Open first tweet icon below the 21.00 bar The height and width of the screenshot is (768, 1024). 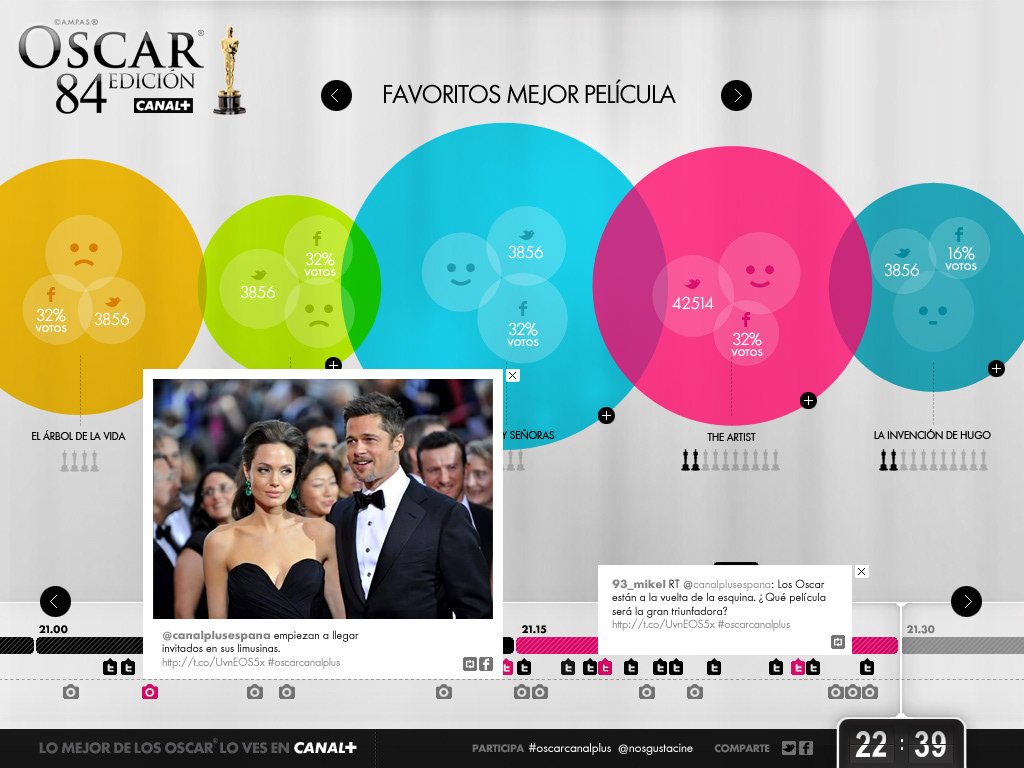pyautogui.click(x=110, y=667)
